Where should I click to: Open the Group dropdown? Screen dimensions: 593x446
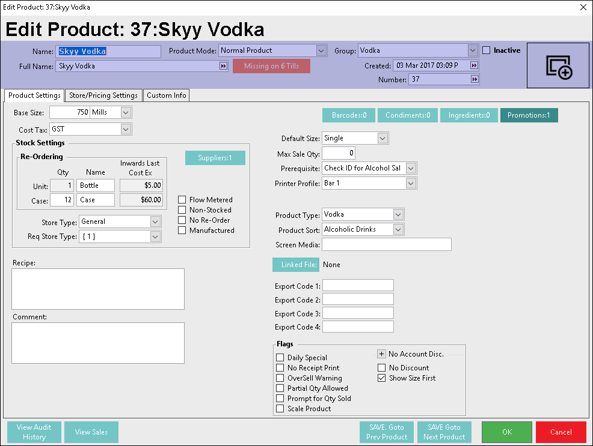coord(472,50)
